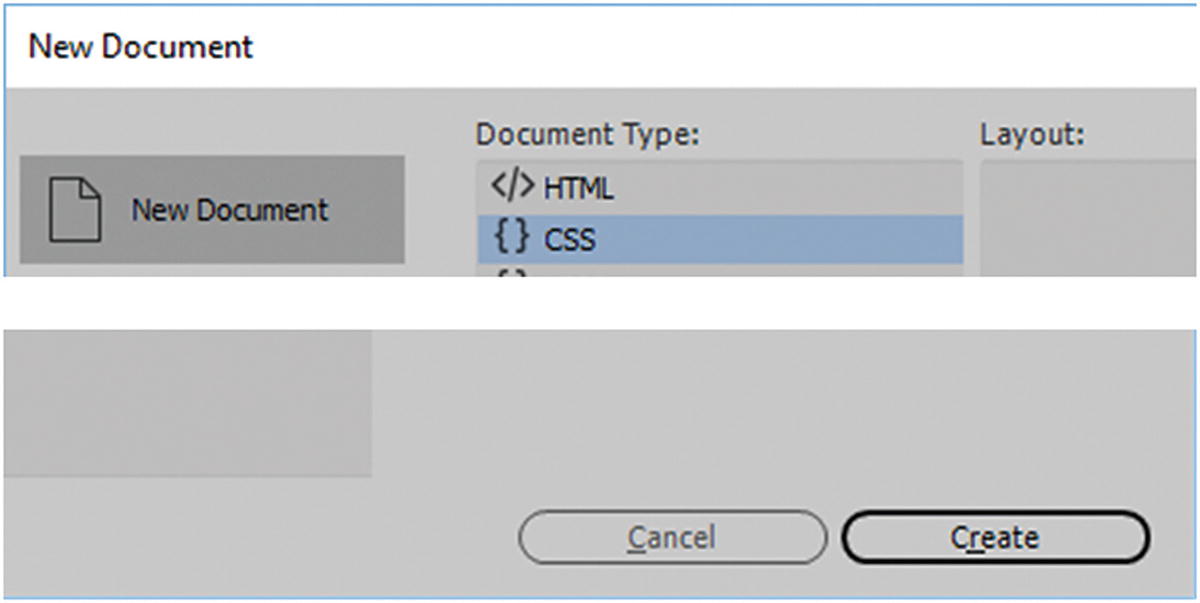Click the Layout heading
Viewport: 1200px width, 603px height.
[1032, 135]
